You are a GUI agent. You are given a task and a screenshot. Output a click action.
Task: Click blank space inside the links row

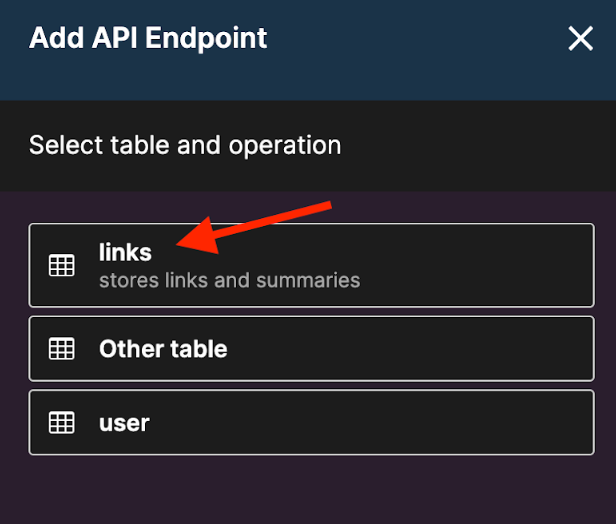pyautogui.click(x=471, y=265)
